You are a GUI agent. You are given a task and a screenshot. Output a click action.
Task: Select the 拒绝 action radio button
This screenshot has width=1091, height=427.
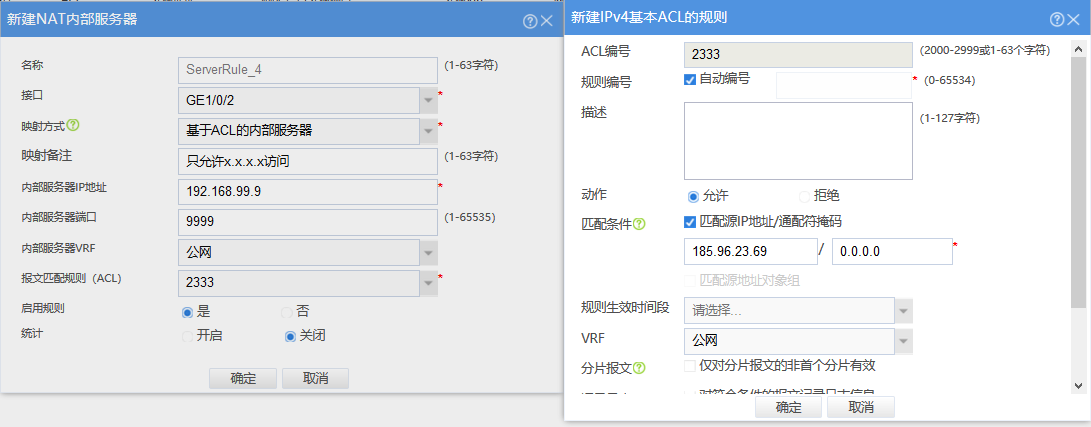[804, 196]
